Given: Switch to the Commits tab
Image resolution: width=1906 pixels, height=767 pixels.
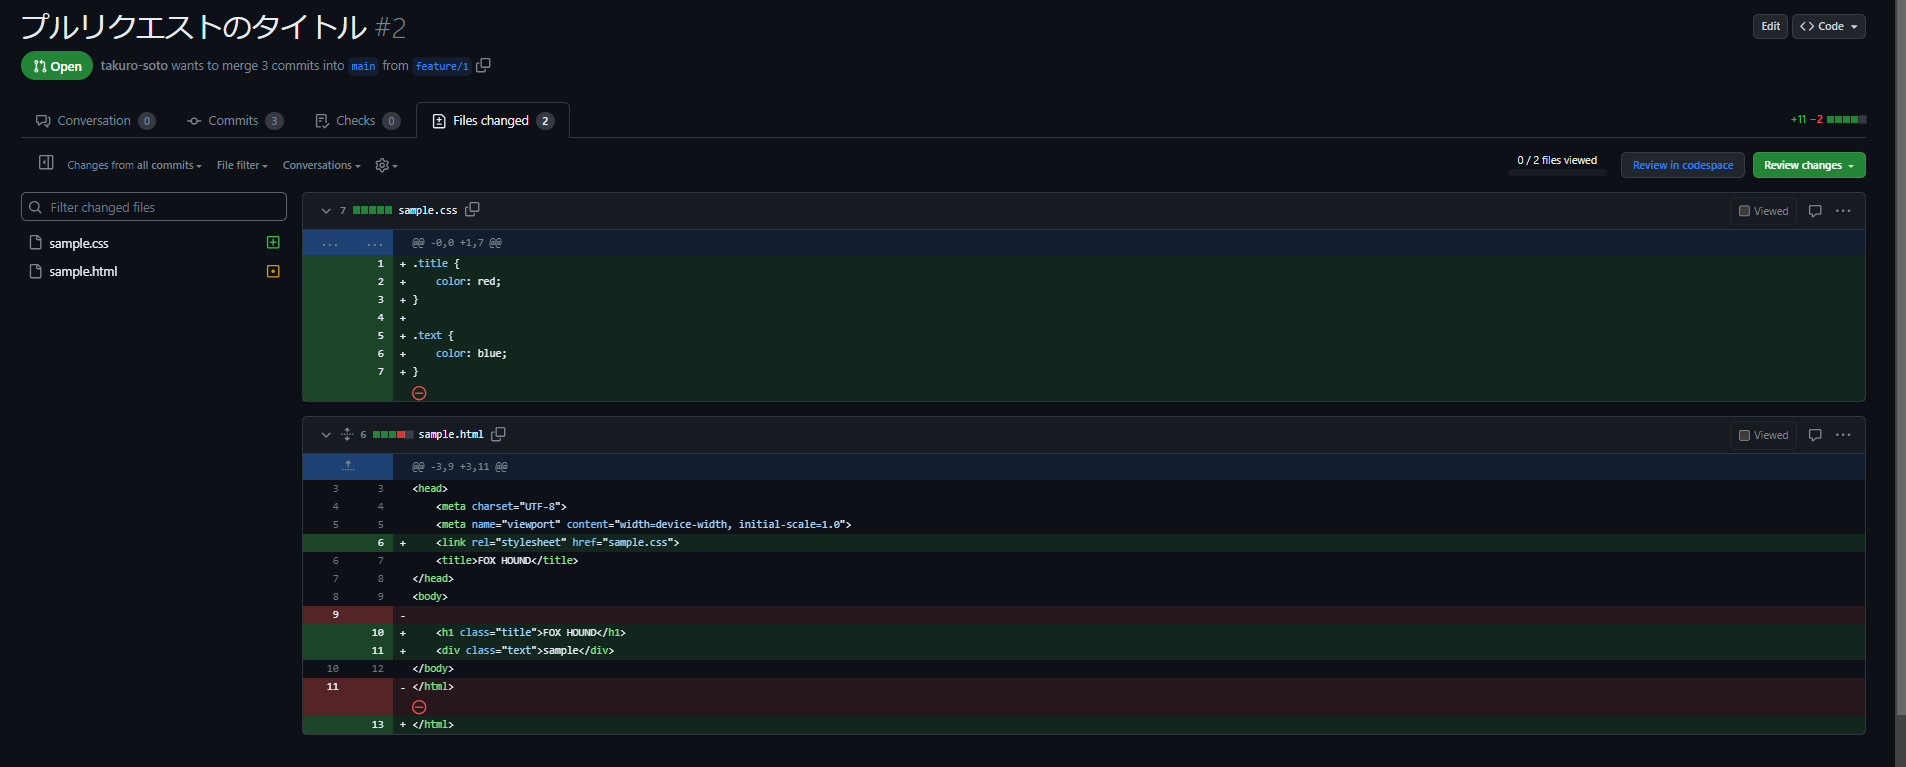Looking at the screenshot, I should click(x=234, y=121).
